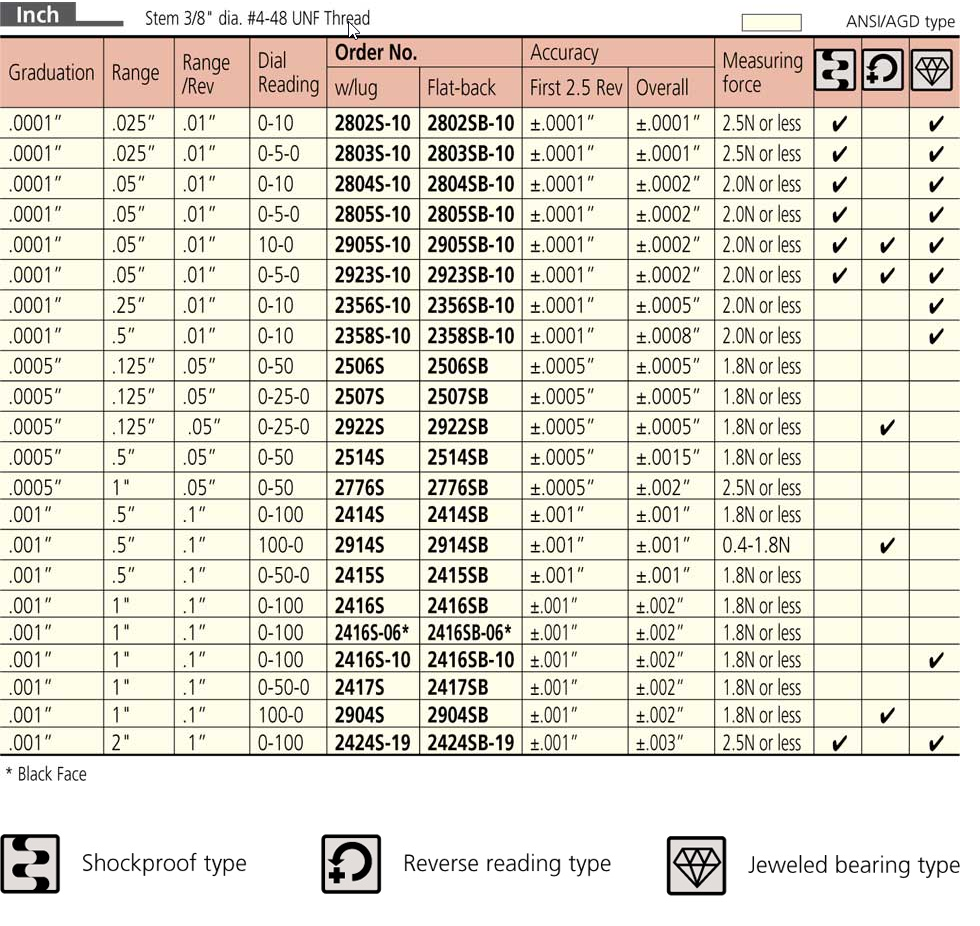Select order number 2905S-10
The image size is (980, 926).
click(372, 245)
